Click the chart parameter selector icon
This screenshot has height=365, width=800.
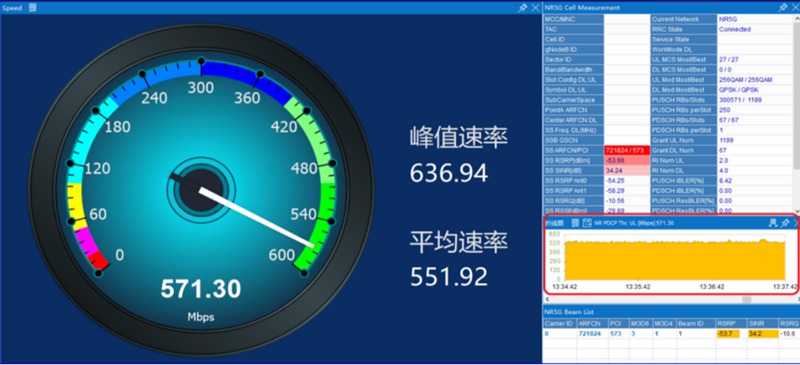coord(587,223)
